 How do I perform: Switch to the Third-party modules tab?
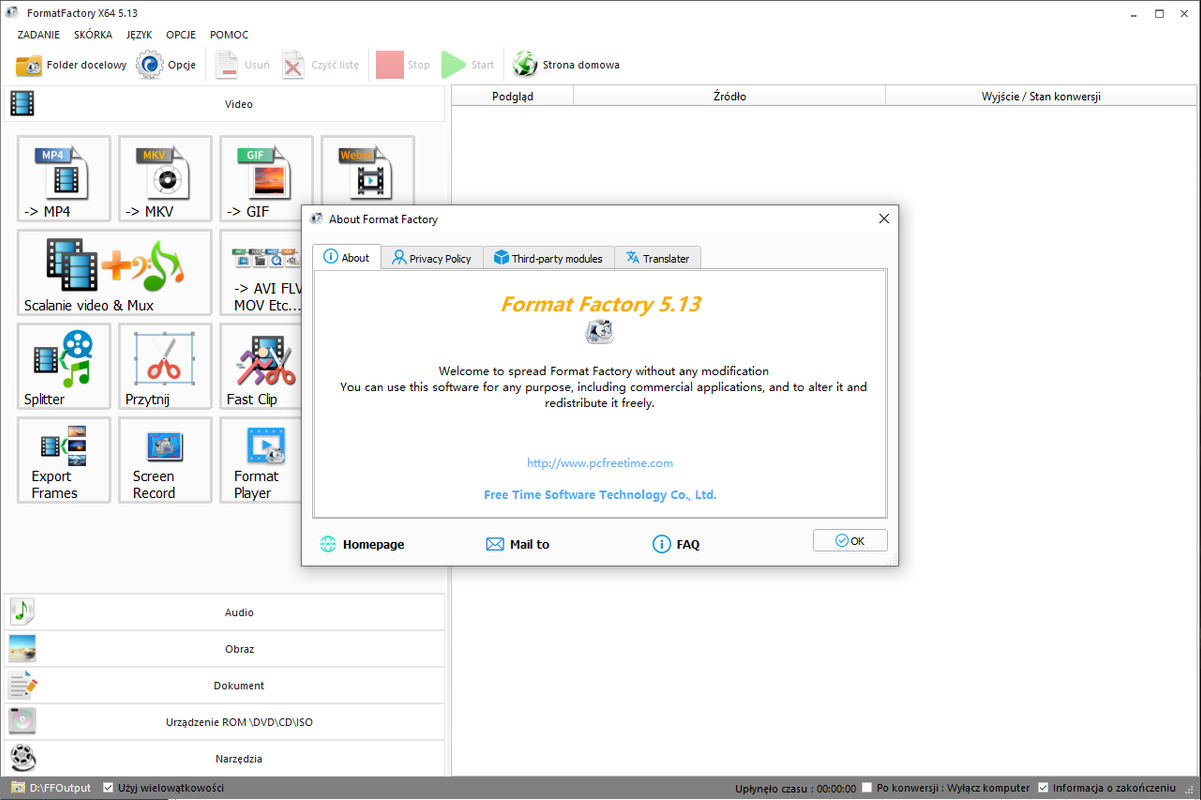point(548,258)
